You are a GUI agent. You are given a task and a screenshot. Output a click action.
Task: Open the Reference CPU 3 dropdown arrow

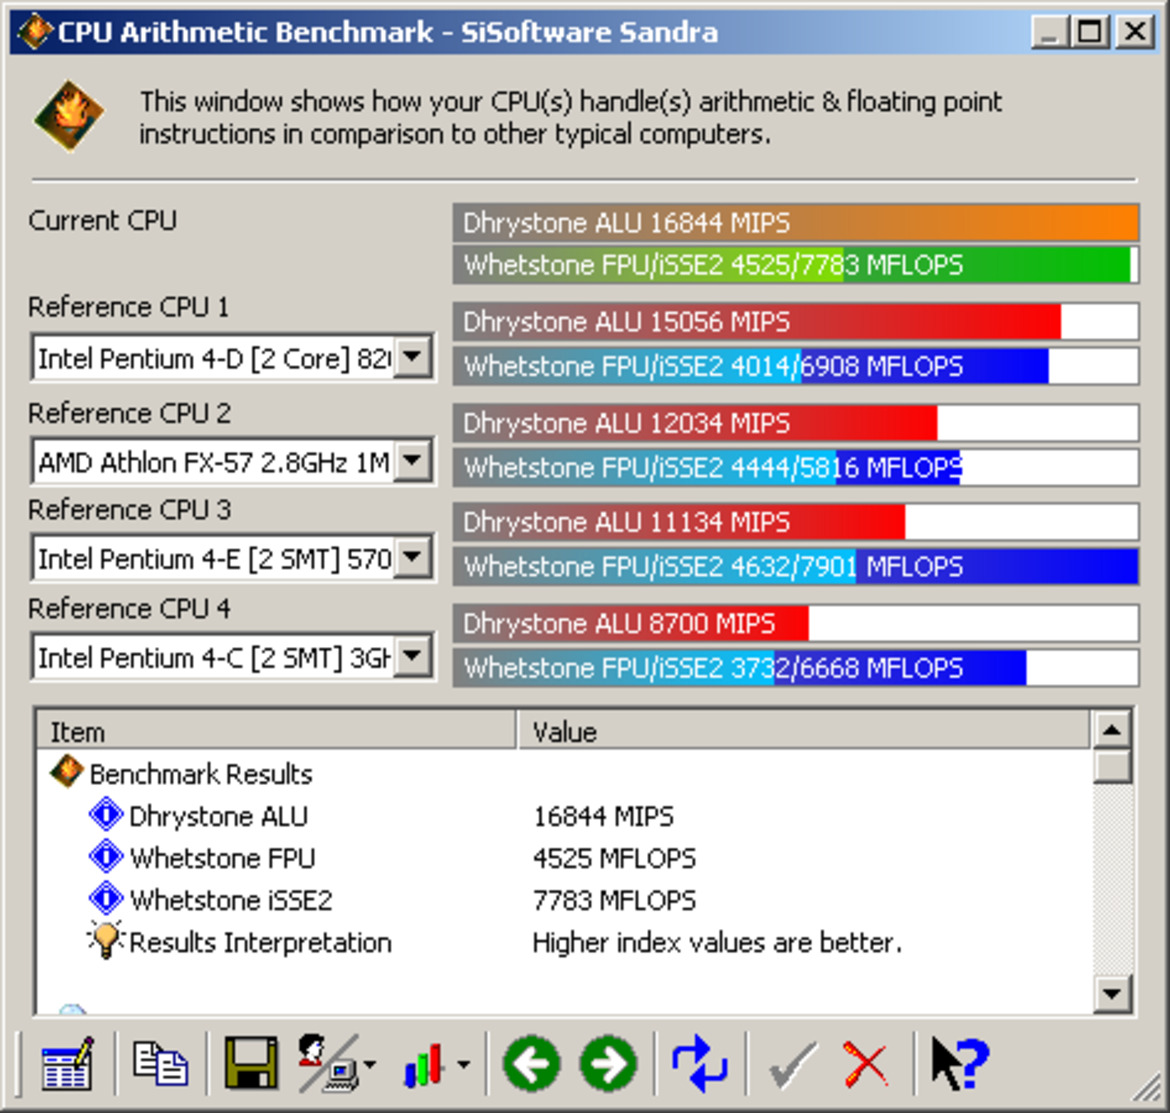pos(412,557)
